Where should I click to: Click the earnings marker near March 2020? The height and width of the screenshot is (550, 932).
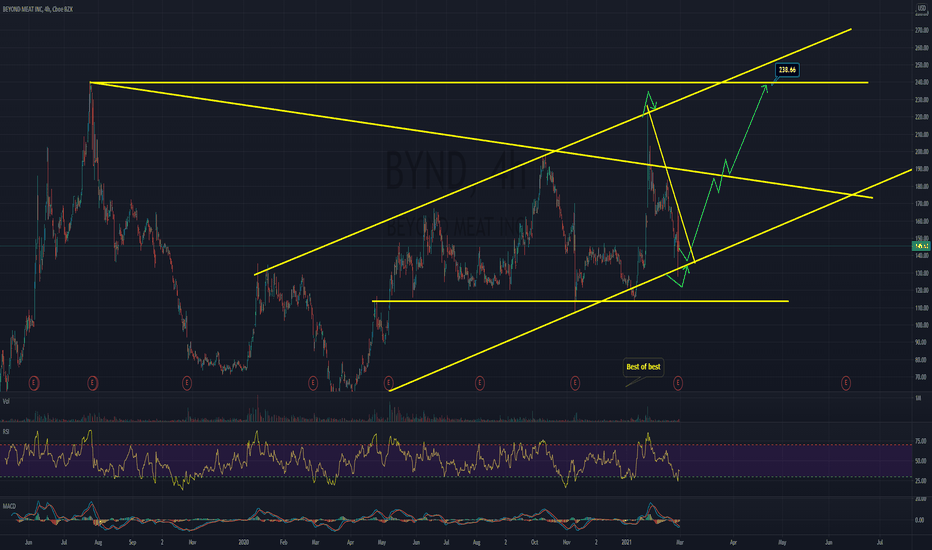tap(313, 384)
